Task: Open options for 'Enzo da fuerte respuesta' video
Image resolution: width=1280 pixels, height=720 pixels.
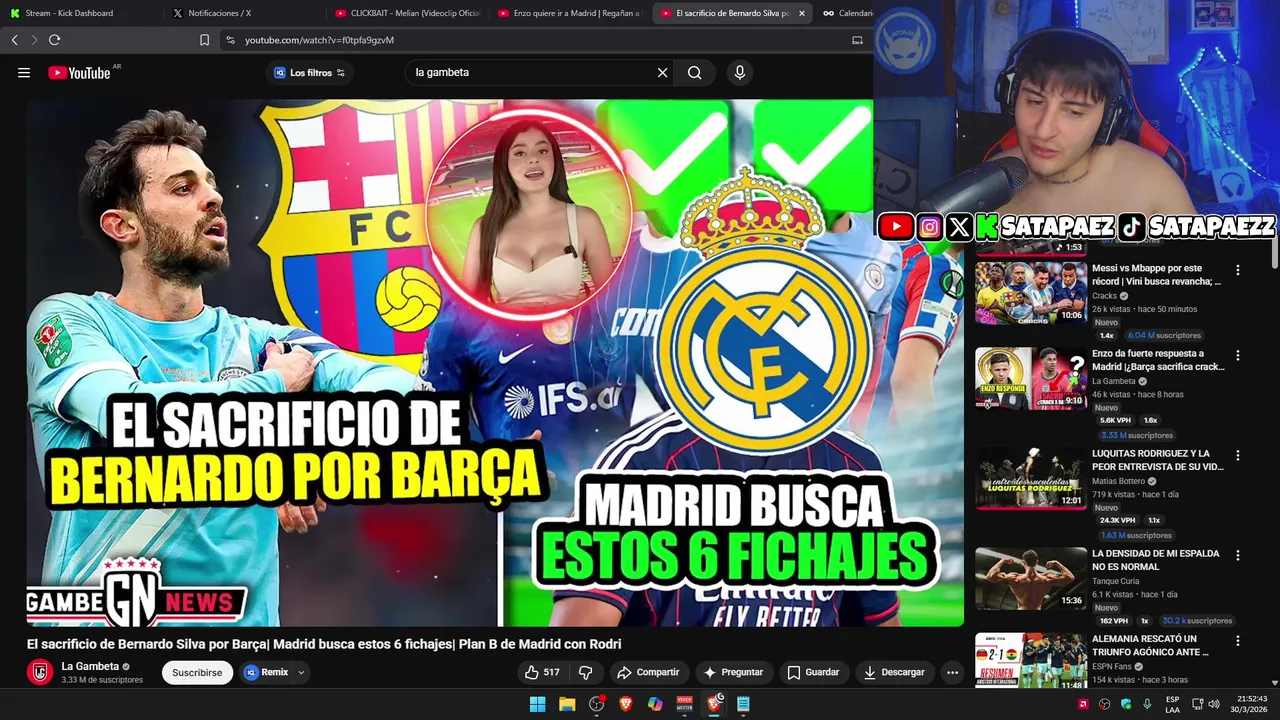Action: click(x=1238, y=355)
